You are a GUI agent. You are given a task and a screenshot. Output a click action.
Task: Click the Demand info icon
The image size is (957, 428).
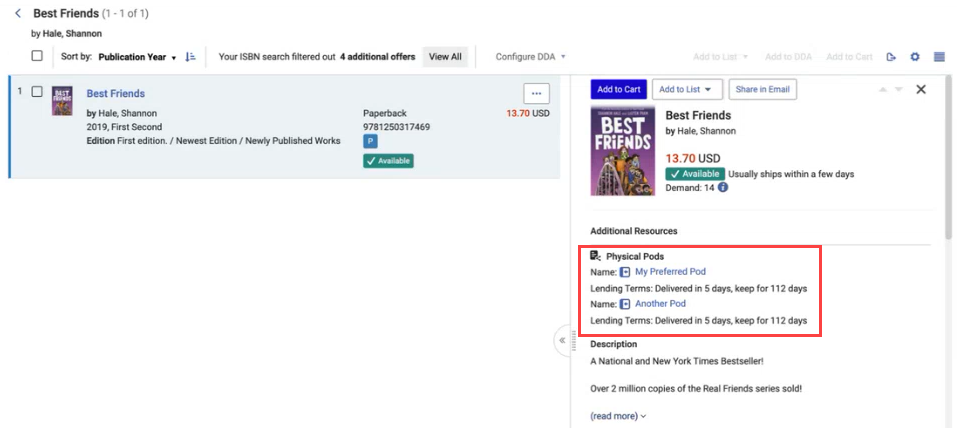(x=723, y=188)
